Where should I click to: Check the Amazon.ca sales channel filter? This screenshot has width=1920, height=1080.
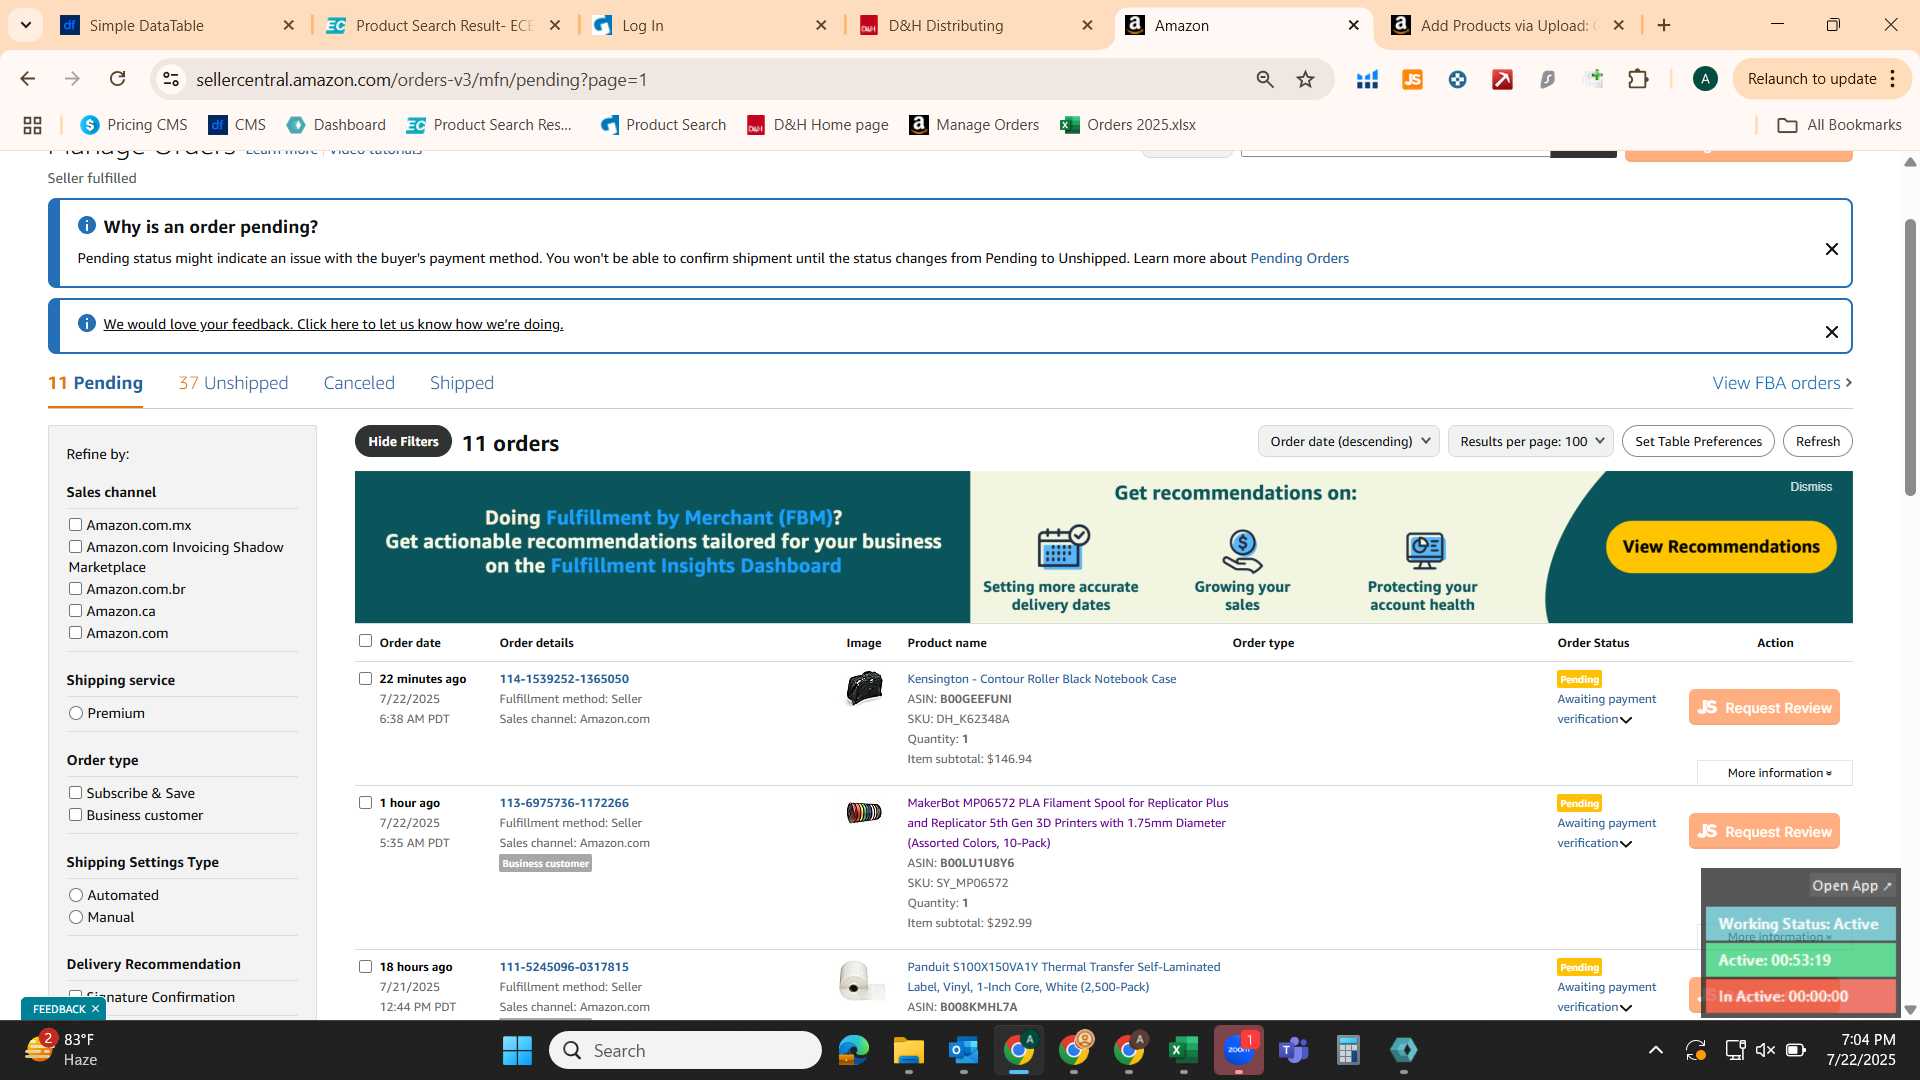click(x=75, y=610)
